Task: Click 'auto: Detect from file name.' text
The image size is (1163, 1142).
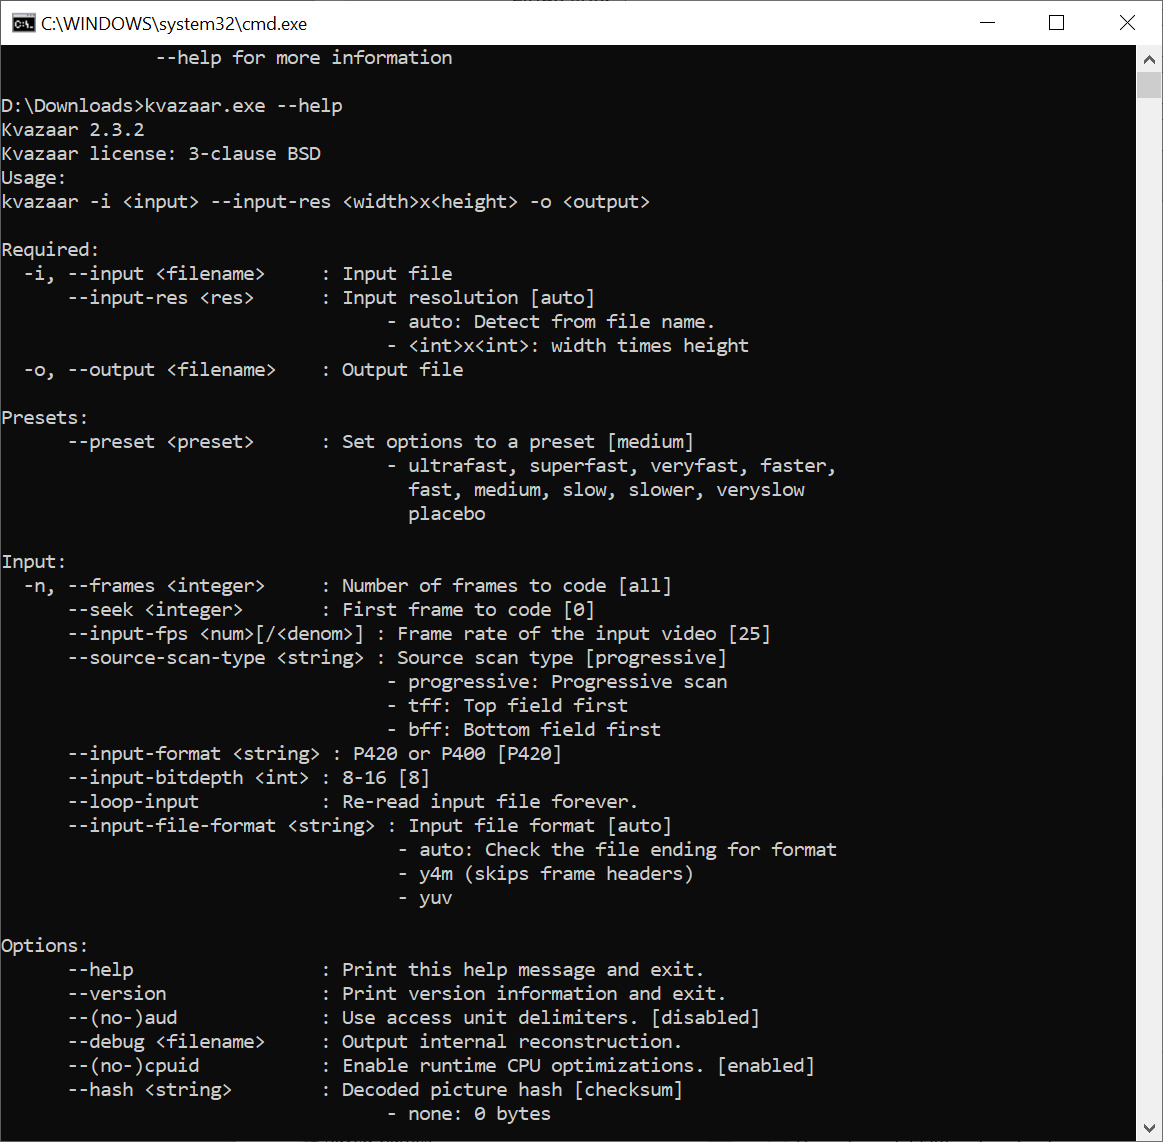Action: [561, 322]
